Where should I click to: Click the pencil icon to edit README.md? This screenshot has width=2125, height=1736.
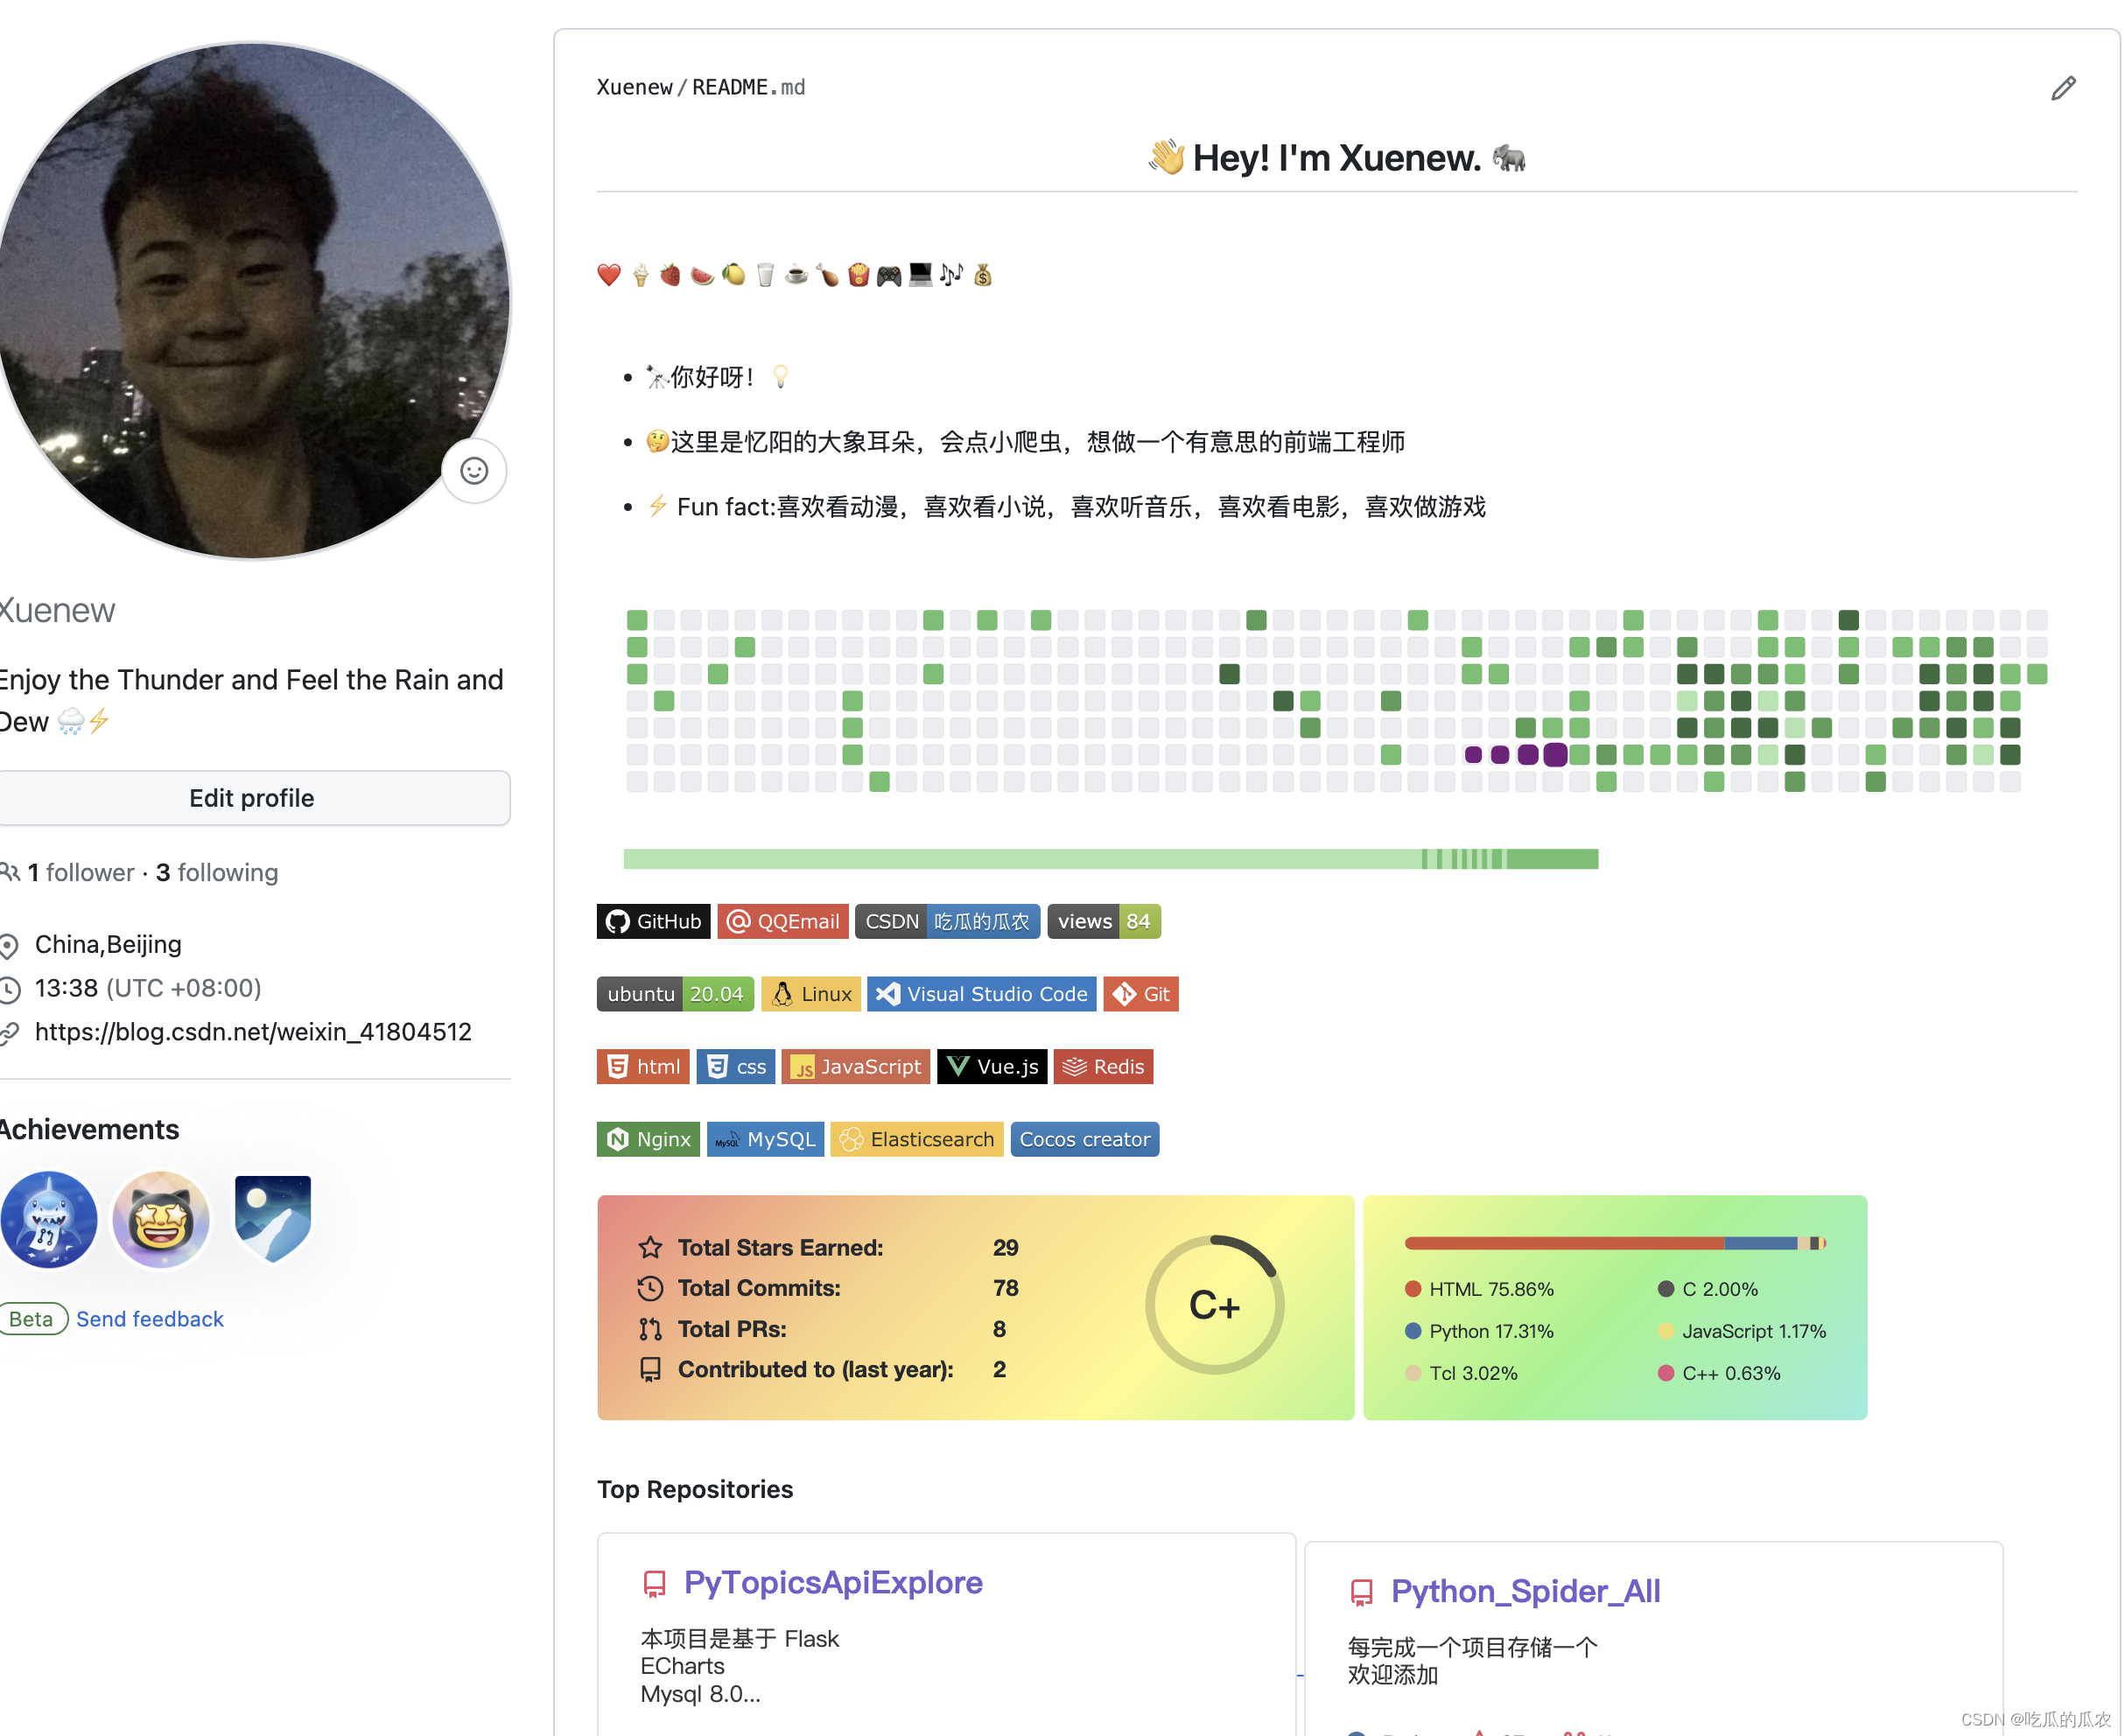point(2063,88)
